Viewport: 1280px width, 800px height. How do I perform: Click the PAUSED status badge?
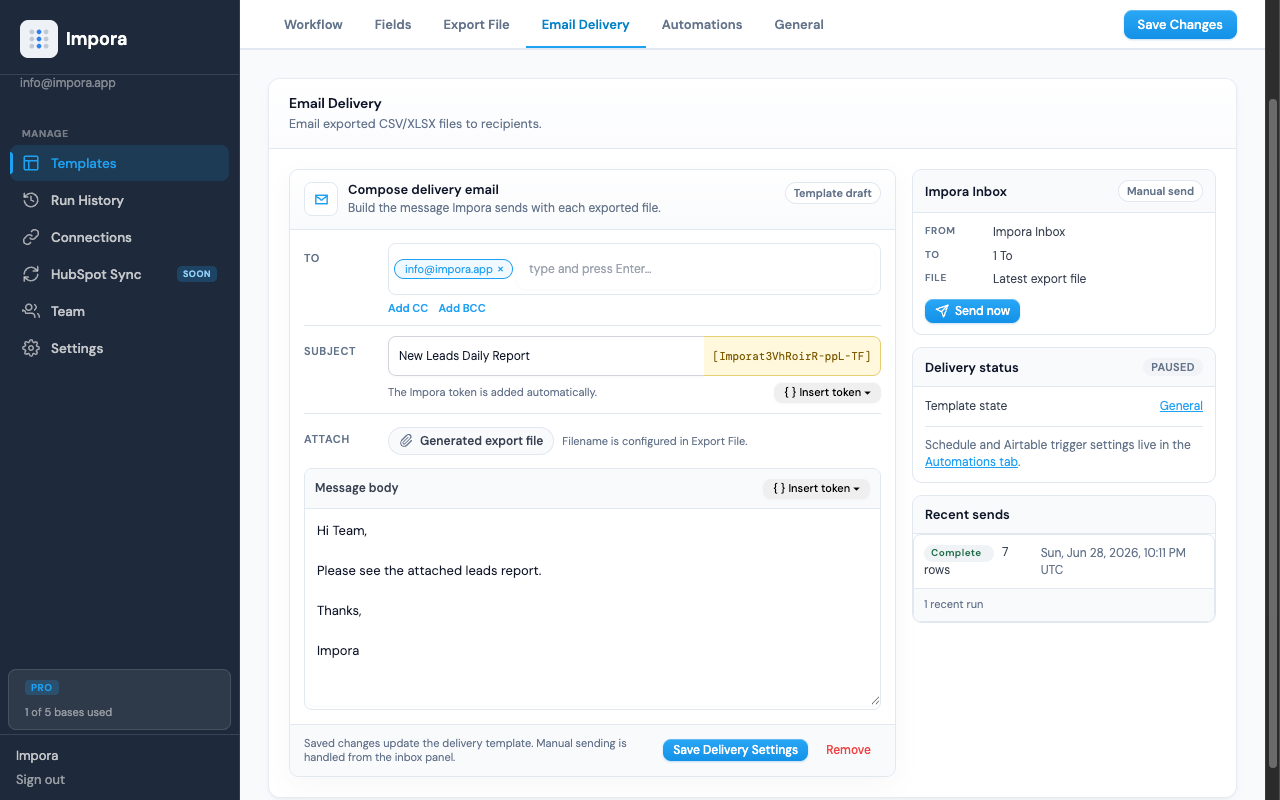click(1173, 367)
